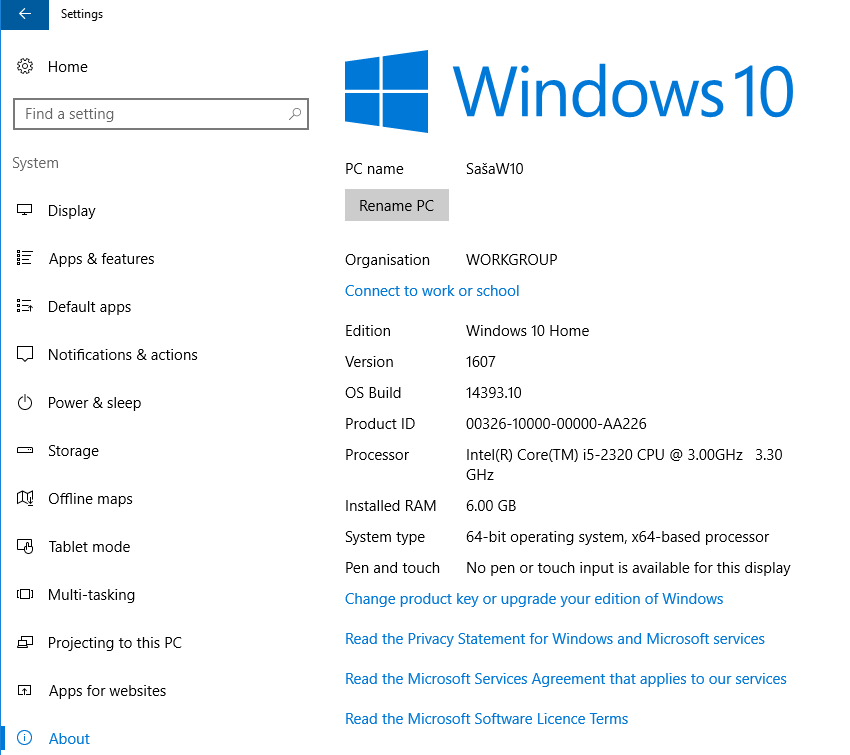The width and height of the screenshot is (850, 755).
Task: Click Product ID 00326-10000-00000-AA226
Action: (556, 424)
